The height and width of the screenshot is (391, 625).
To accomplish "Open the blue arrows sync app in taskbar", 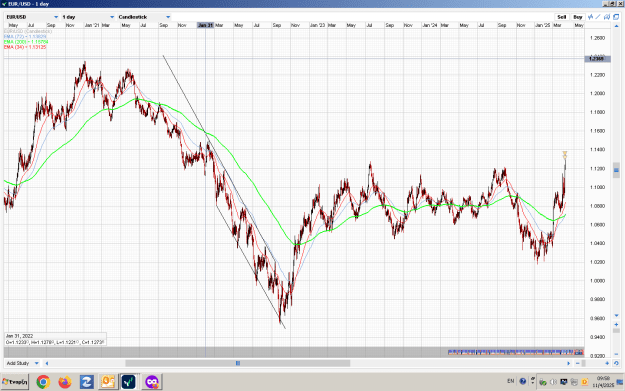I will [x=86, y=382].
